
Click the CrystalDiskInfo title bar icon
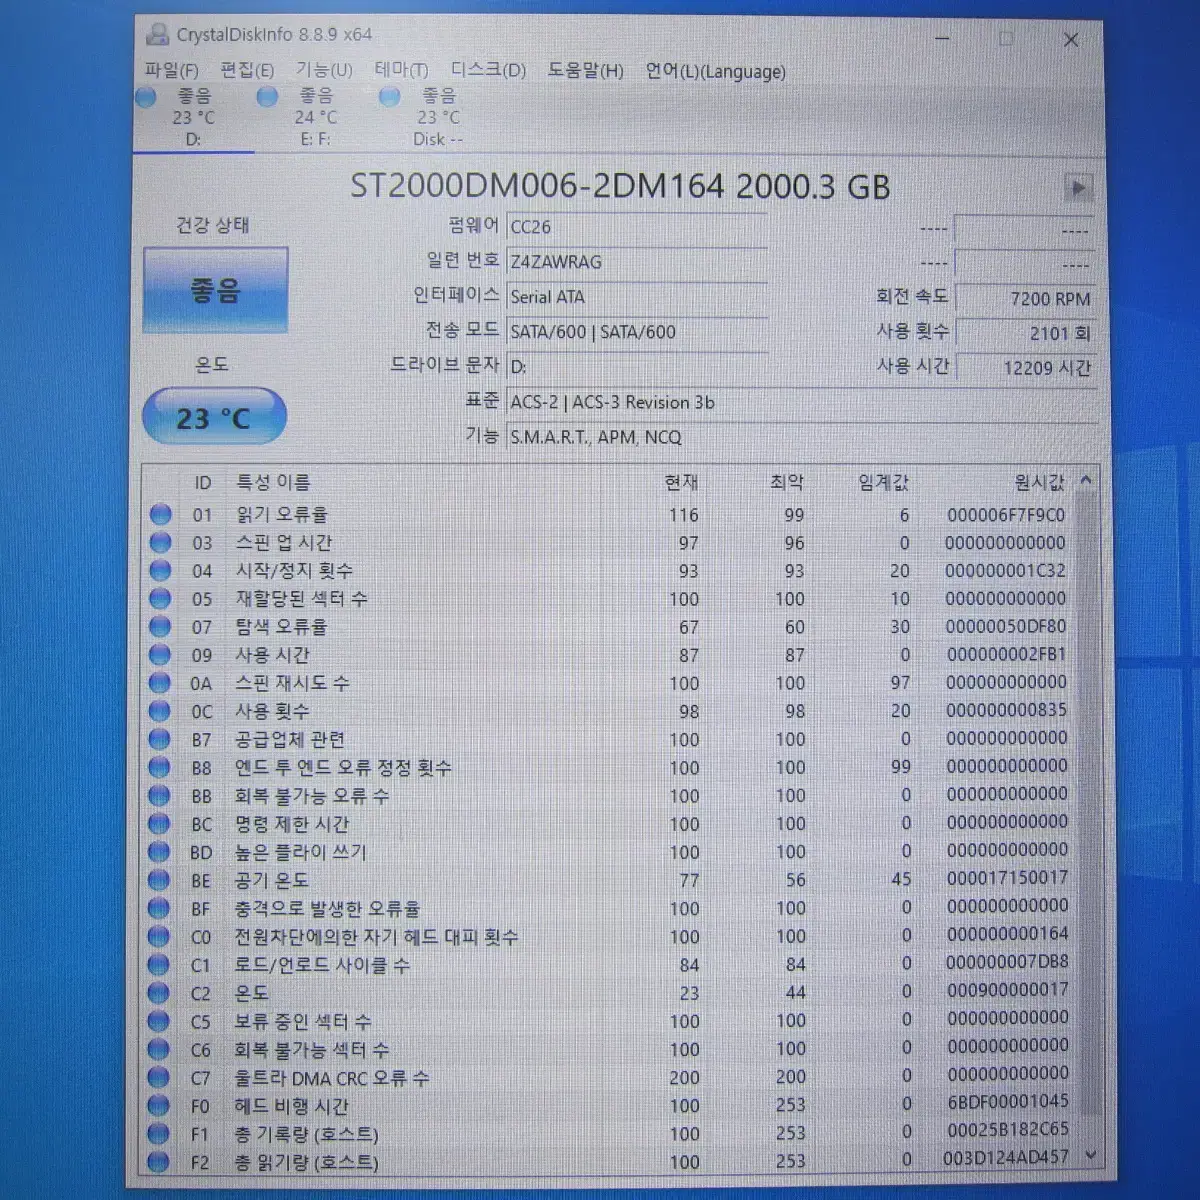click(157, 34)
